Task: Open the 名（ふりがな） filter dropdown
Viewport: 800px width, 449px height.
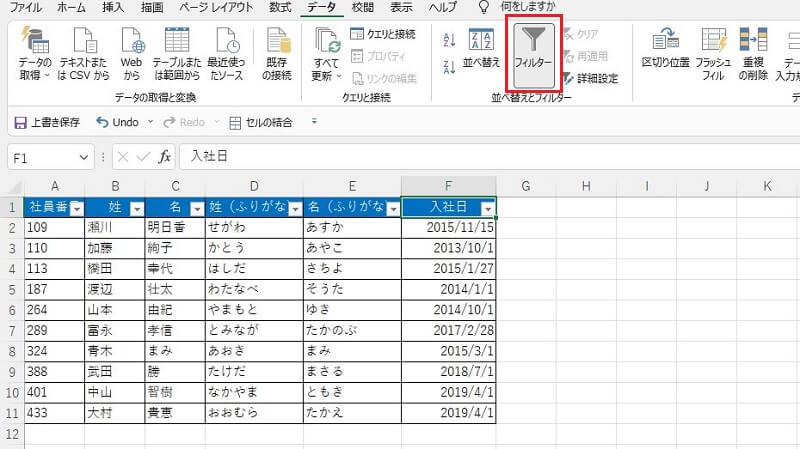Action: click(x=393, y=208)
